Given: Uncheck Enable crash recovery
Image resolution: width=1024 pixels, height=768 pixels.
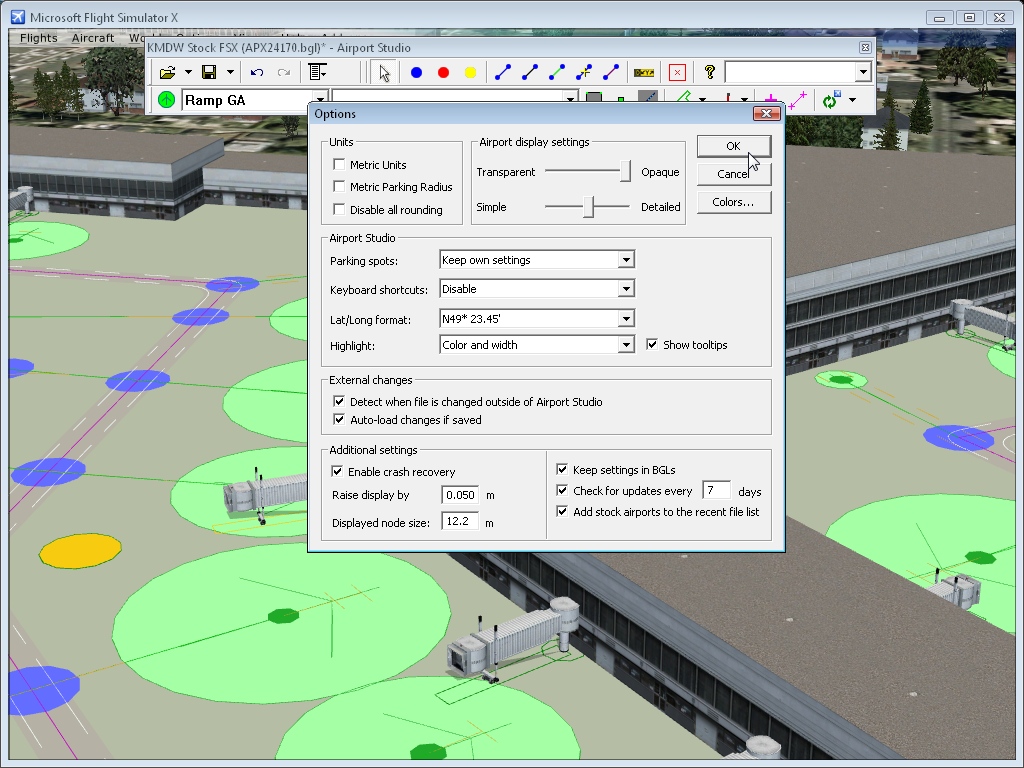Looking at the screenshot, I should coord(337,472).
